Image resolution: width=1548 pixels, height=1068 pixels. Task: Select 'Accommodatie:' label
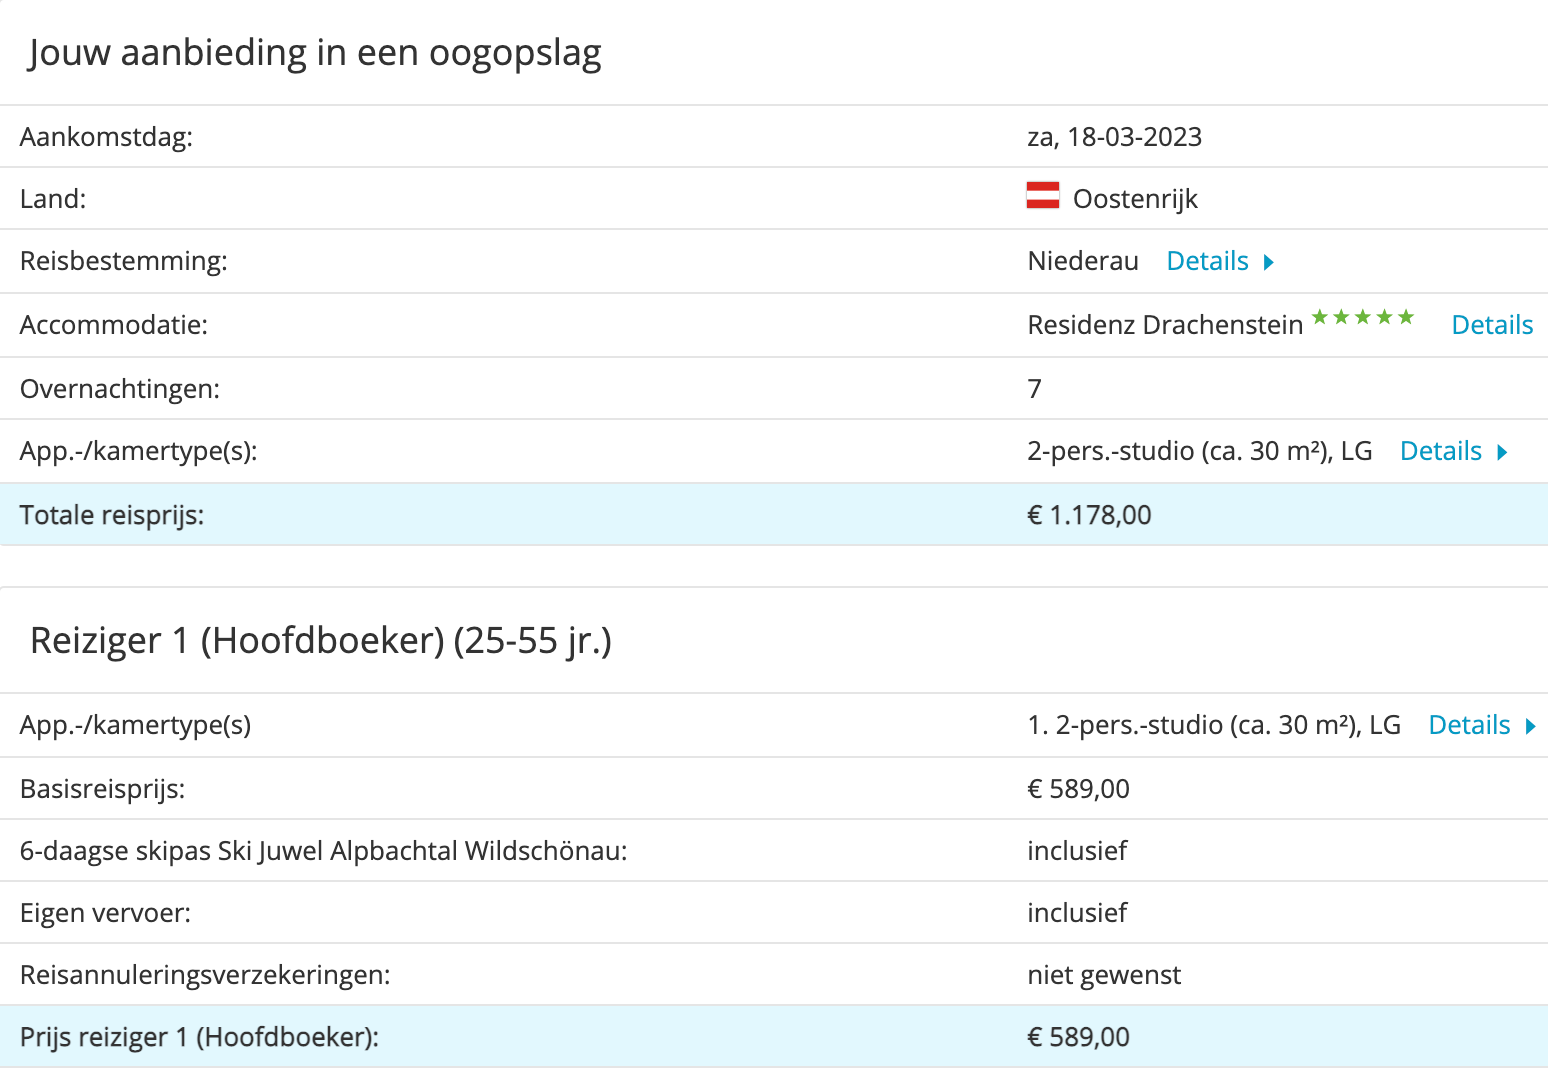click(x=114, y=325)
